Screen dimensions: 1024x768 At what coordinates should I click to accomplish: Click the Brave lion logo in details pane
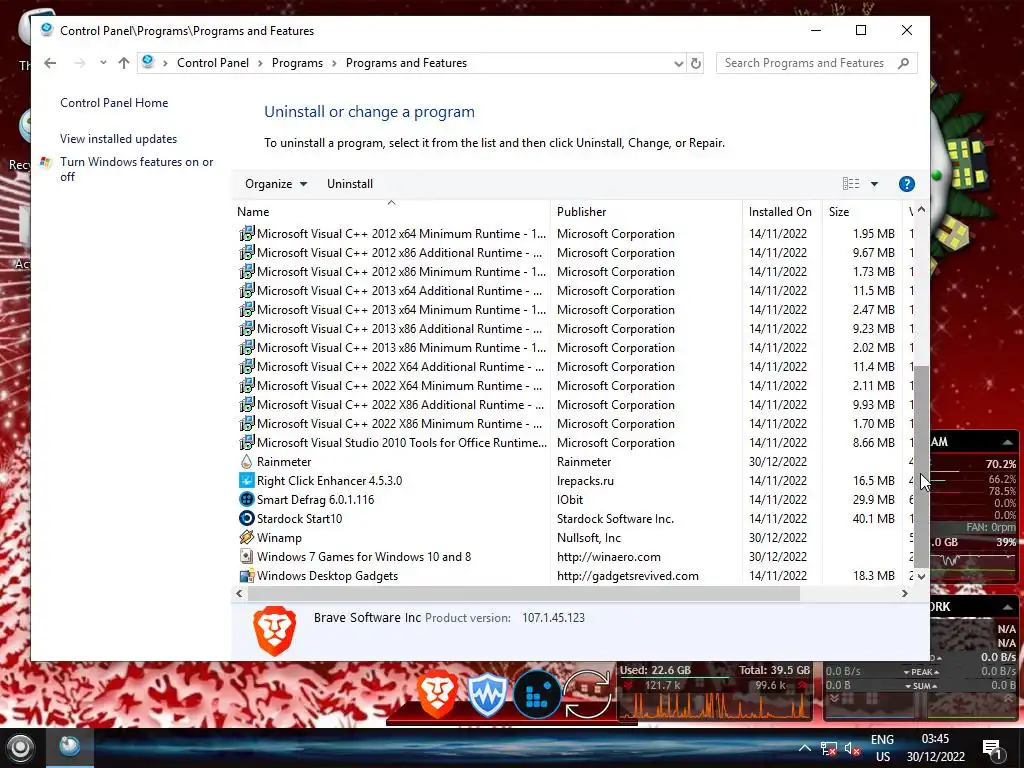275,631
